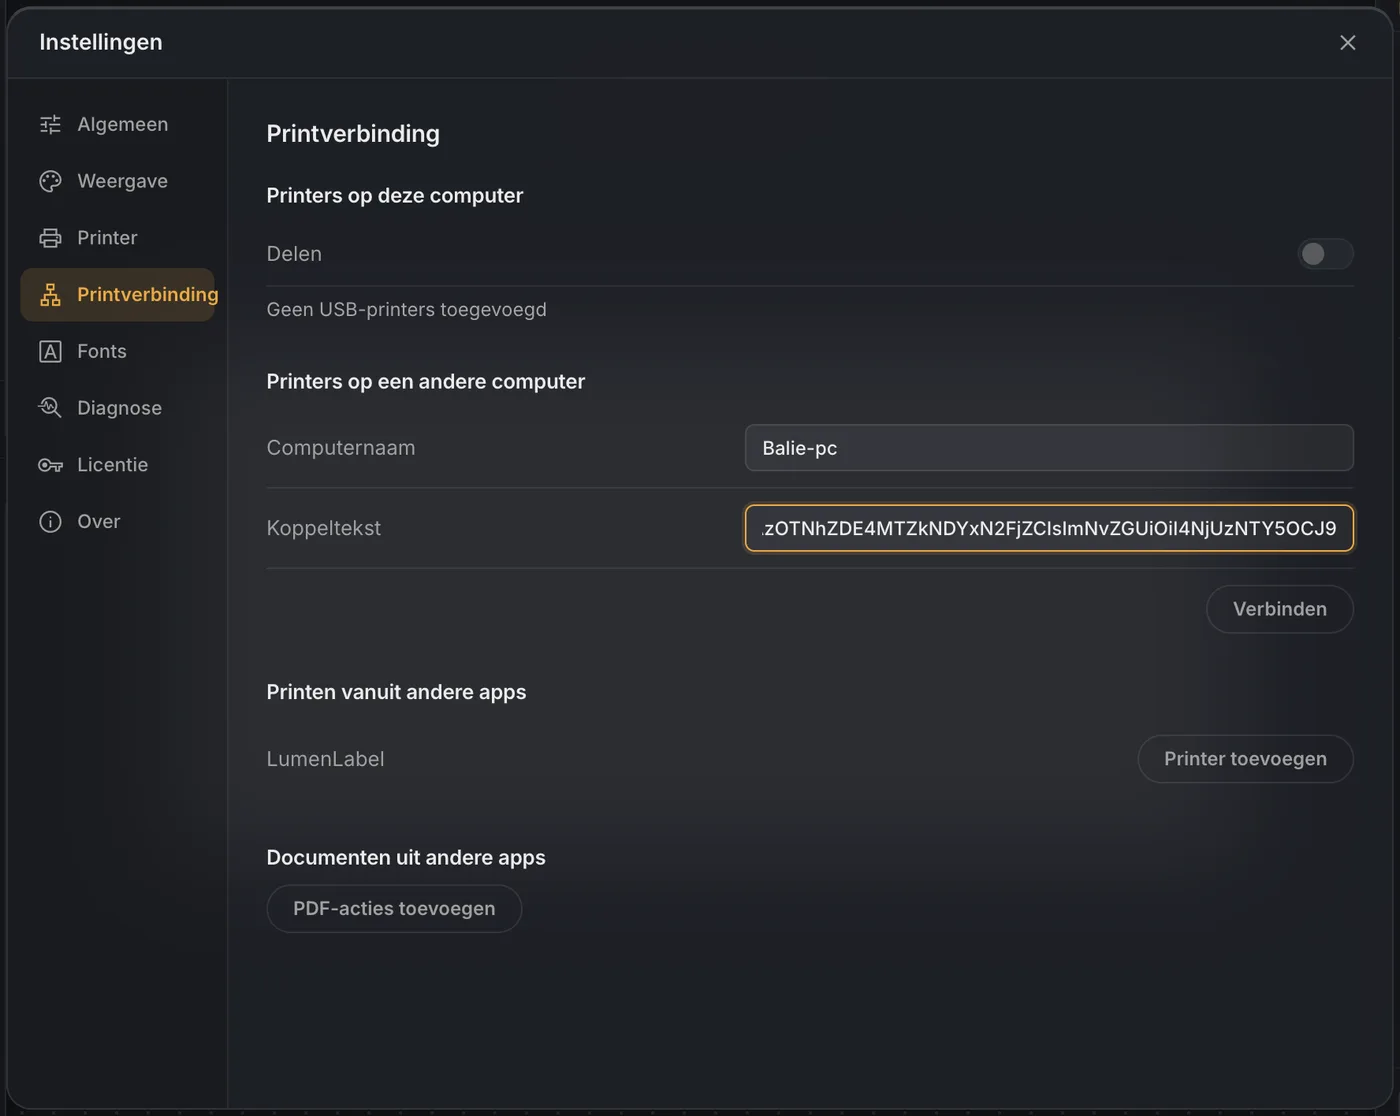Click the Printer icon in sidebar
1400x1116 pixels.
click(x=50, y=238)
